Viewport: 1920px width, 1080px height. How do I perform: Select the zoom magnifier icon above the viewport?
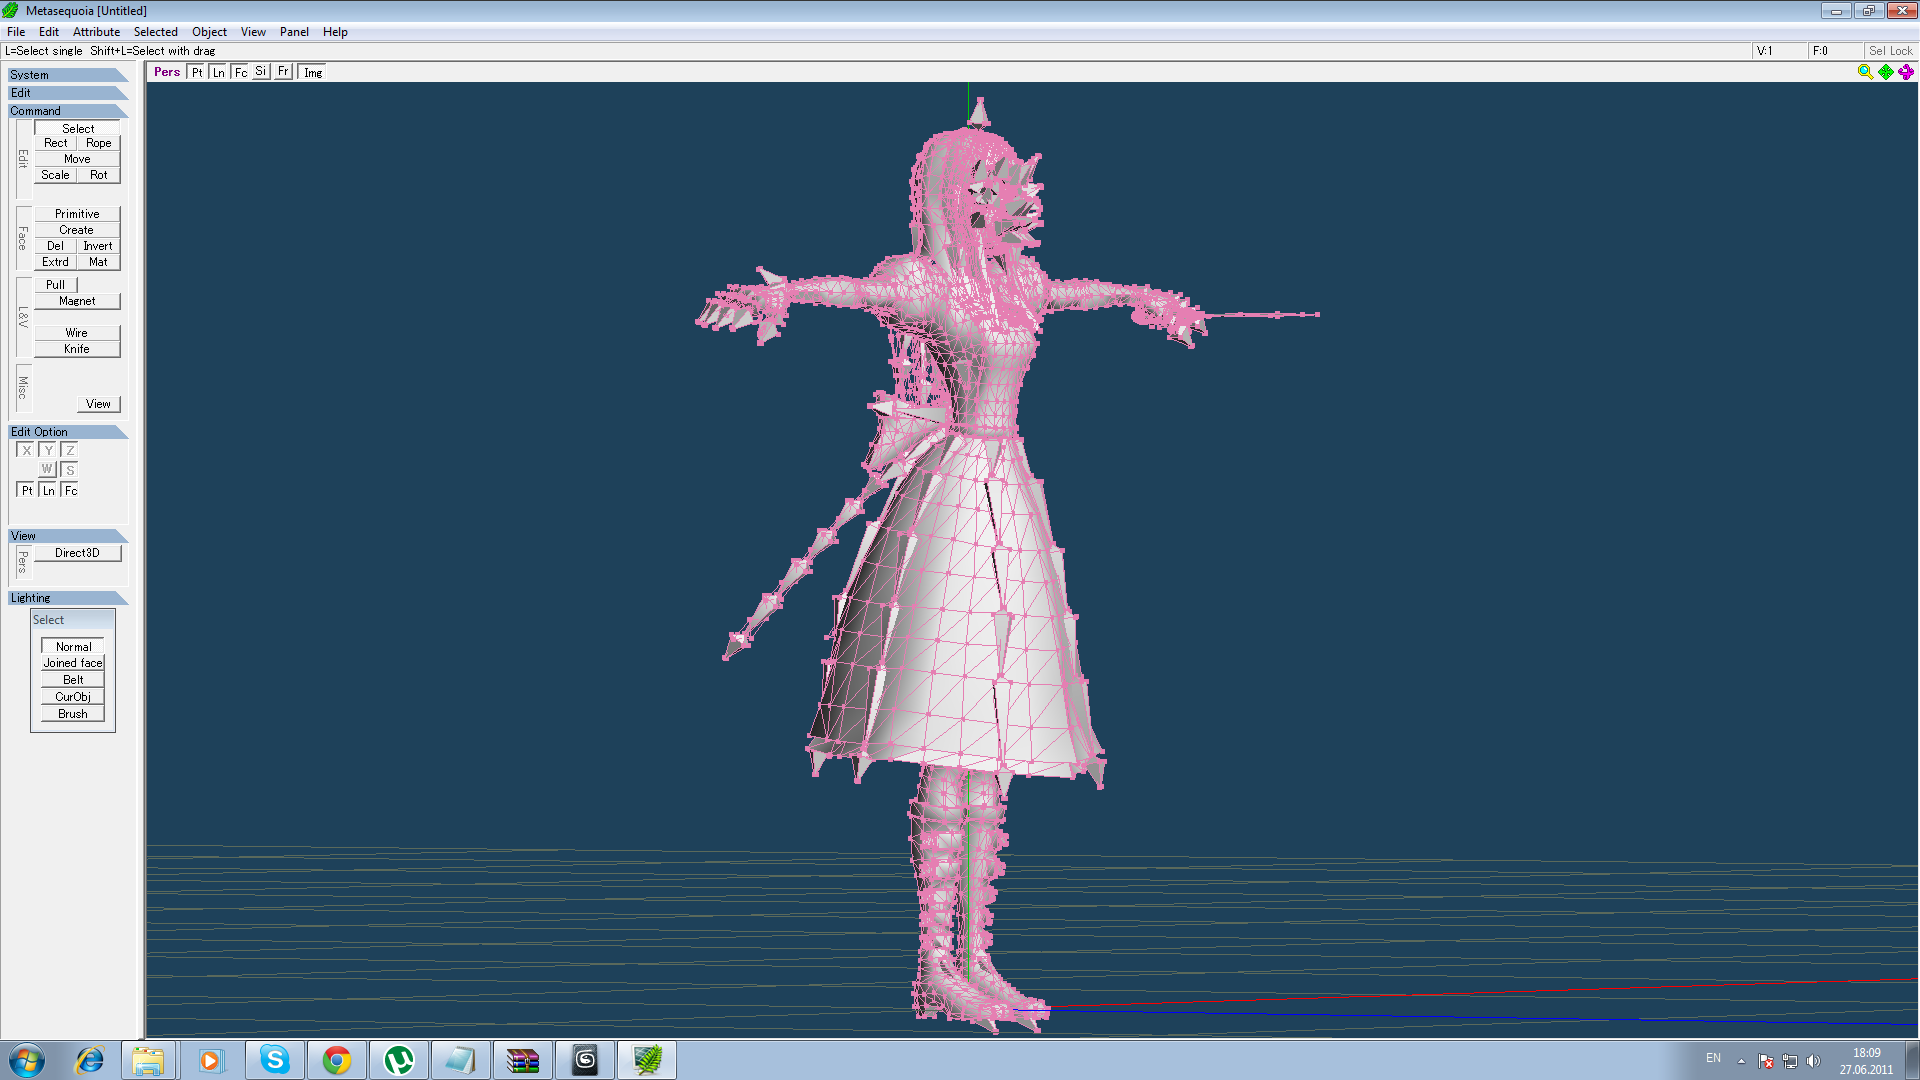pos(1866,71)
